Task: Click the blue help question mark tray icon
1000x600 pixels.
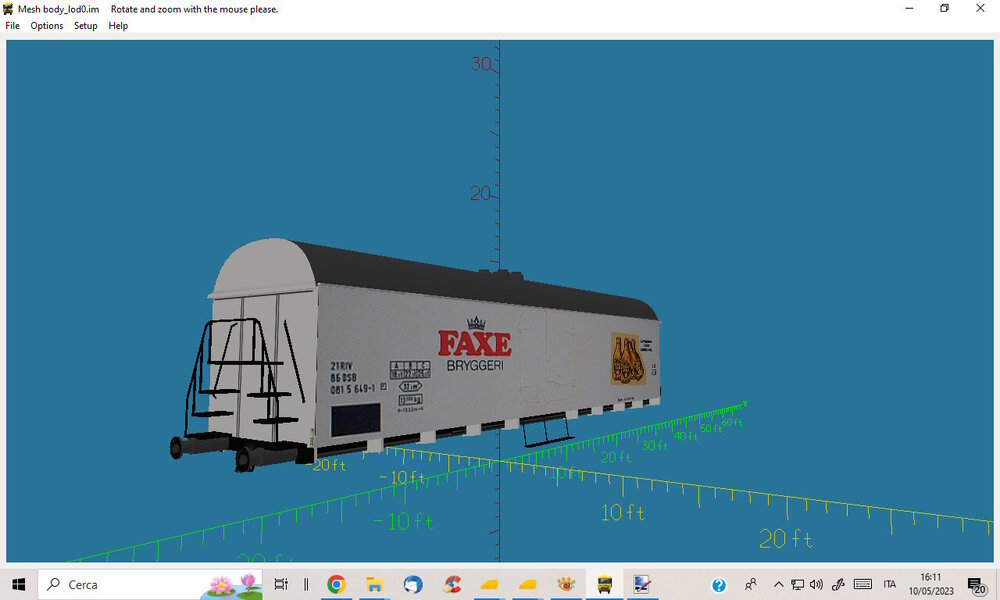Action: pyautogui.click(x=719, y=585)
